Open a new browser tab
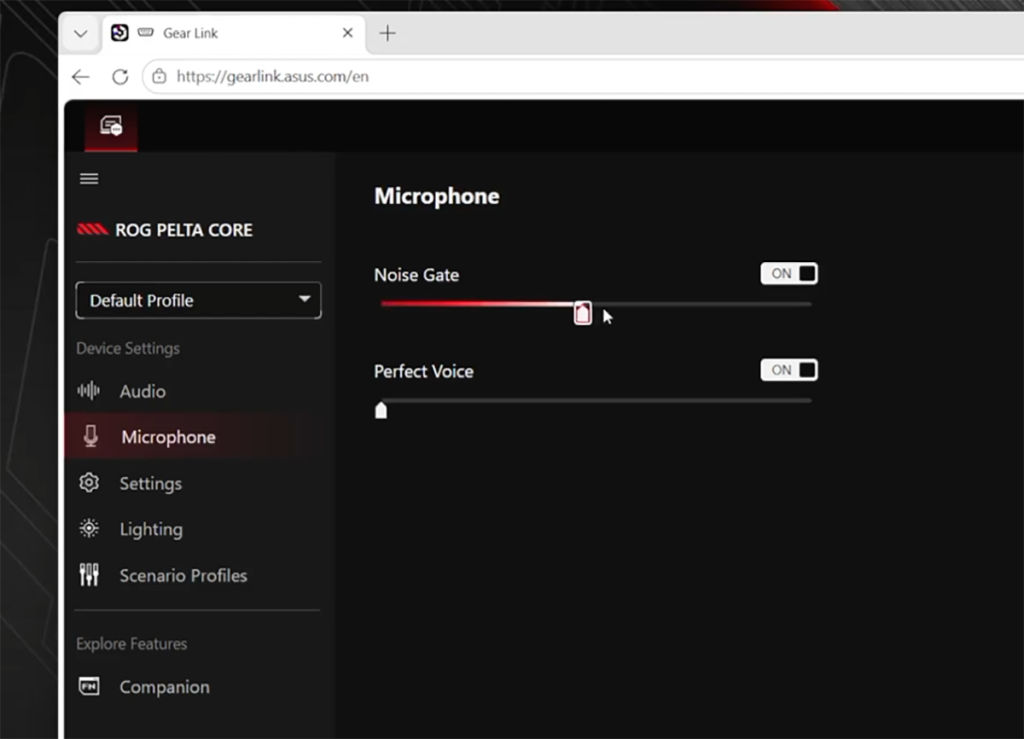 click(388, 33)
